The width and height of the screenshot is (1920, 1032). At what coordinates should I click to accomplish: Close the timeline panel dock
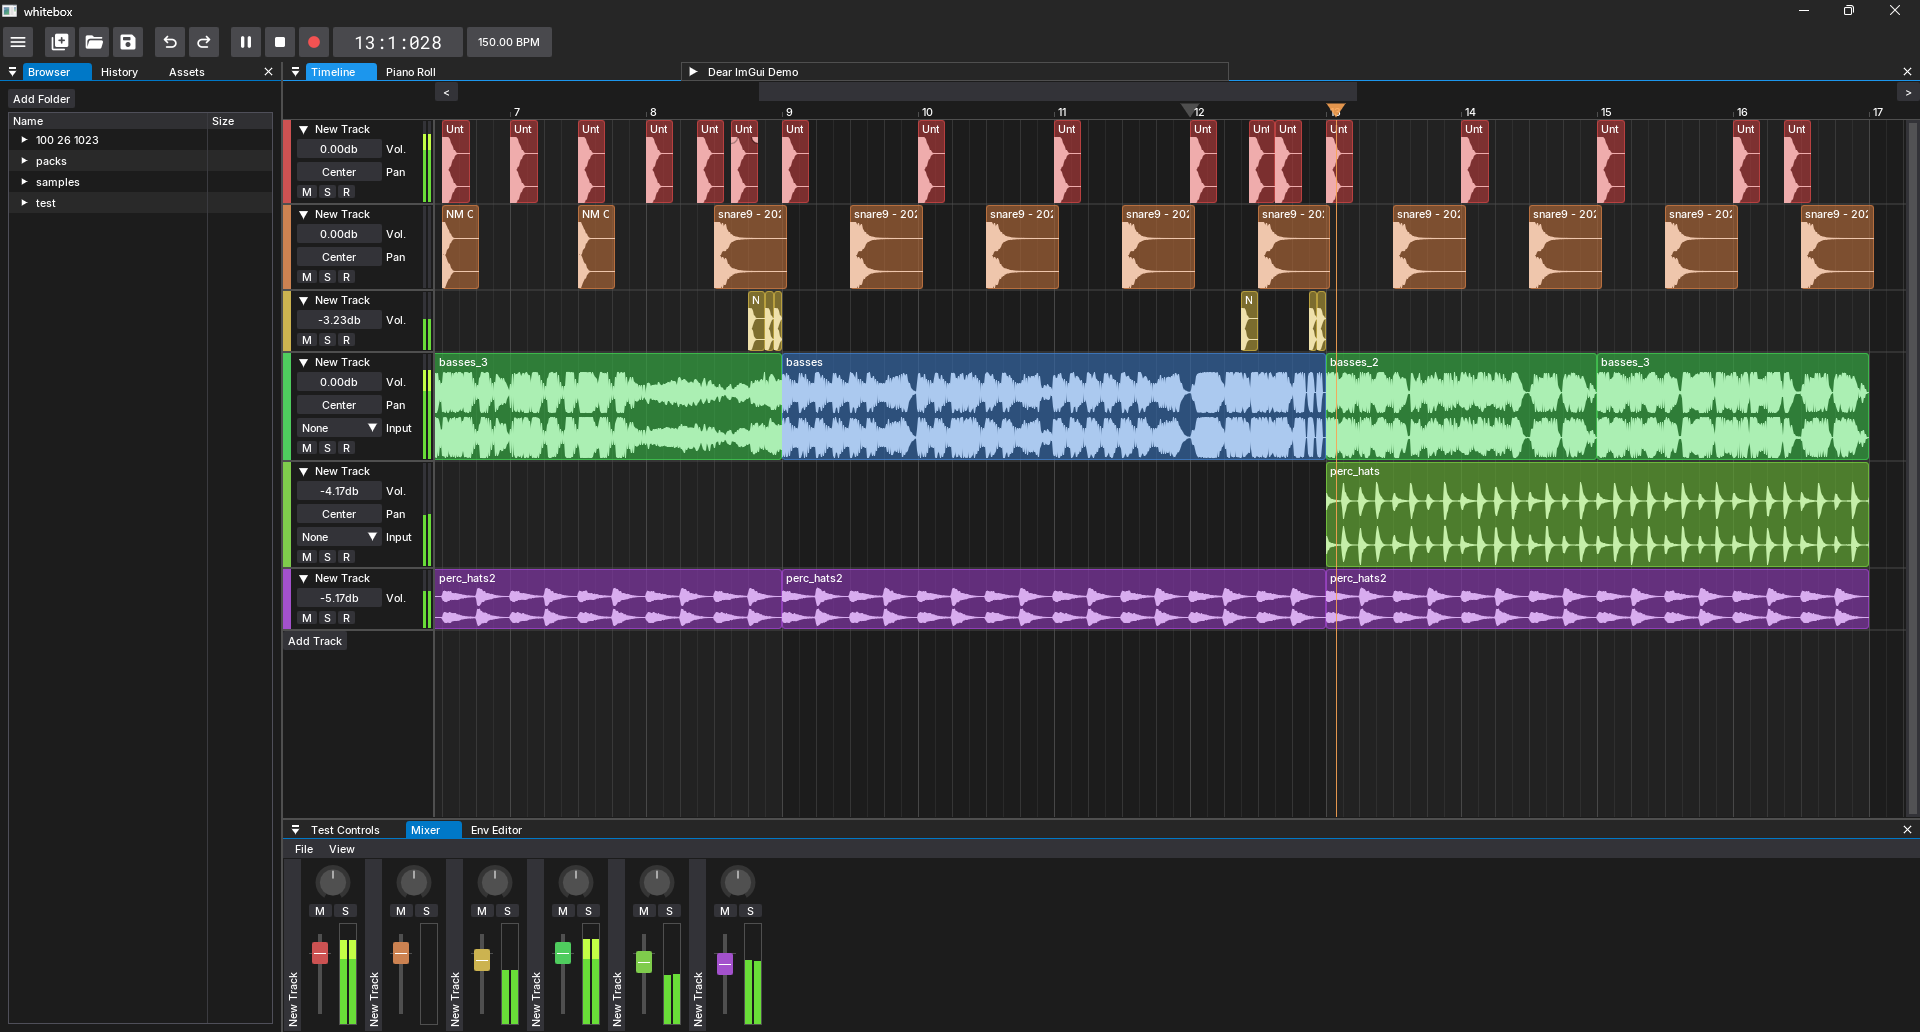click(1907, 72)
